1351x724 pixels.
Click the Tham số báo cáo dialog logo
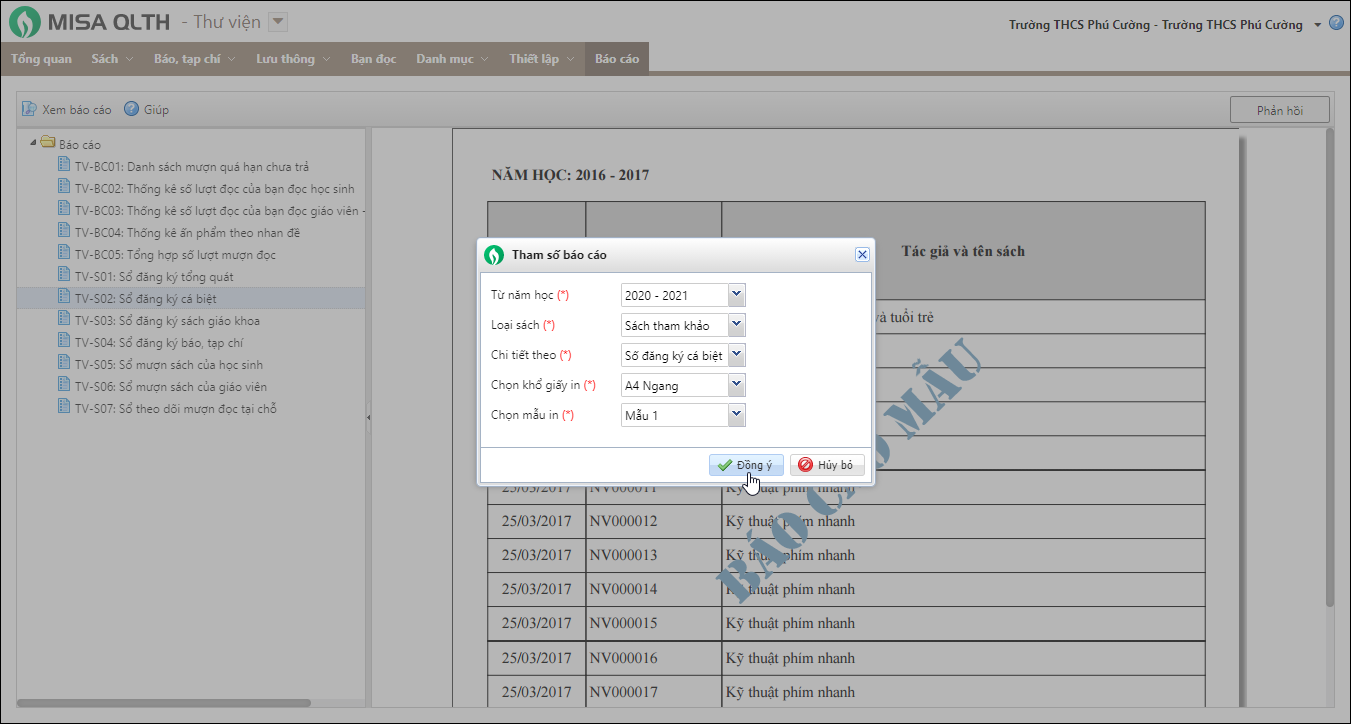click(x=494, y=255)
